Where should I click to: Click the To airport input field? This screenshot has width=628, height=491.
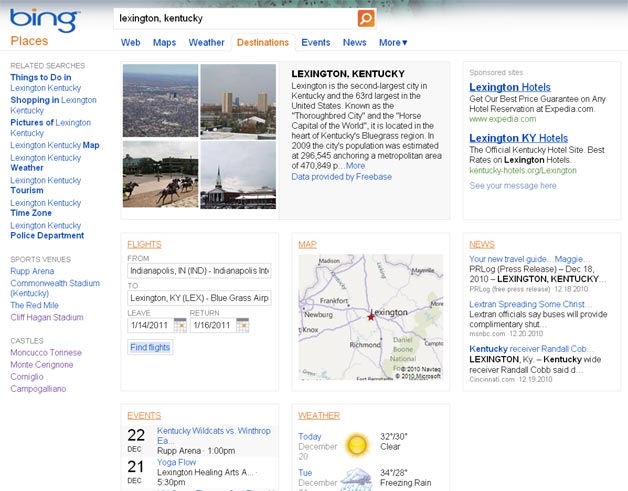coord(199,298)
